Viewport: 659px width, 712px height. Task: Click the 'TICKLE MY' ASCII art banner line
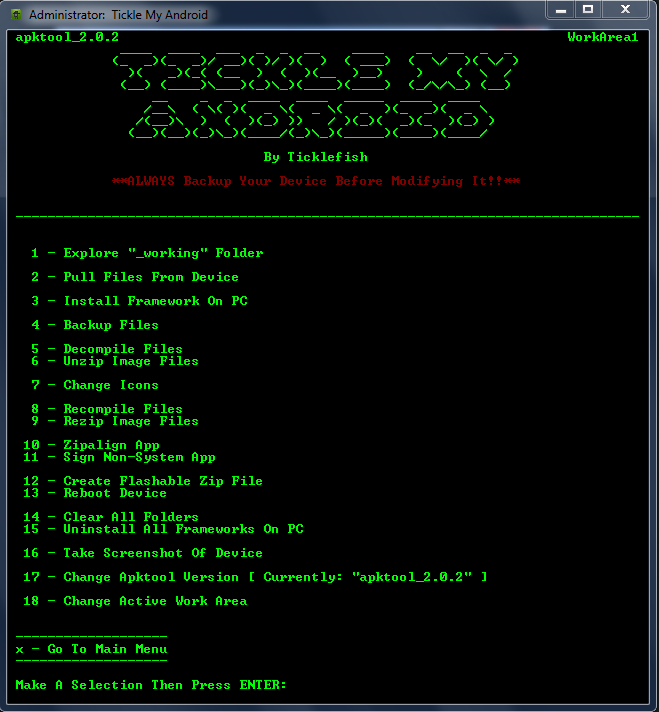coord(316,71)
